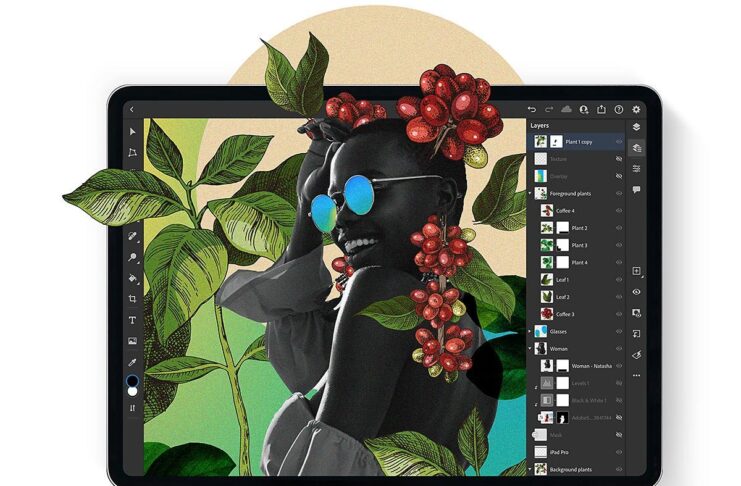Swap foreground and background colors
Viewport: 741px width, 486px height.
click(x=132, y=408)
